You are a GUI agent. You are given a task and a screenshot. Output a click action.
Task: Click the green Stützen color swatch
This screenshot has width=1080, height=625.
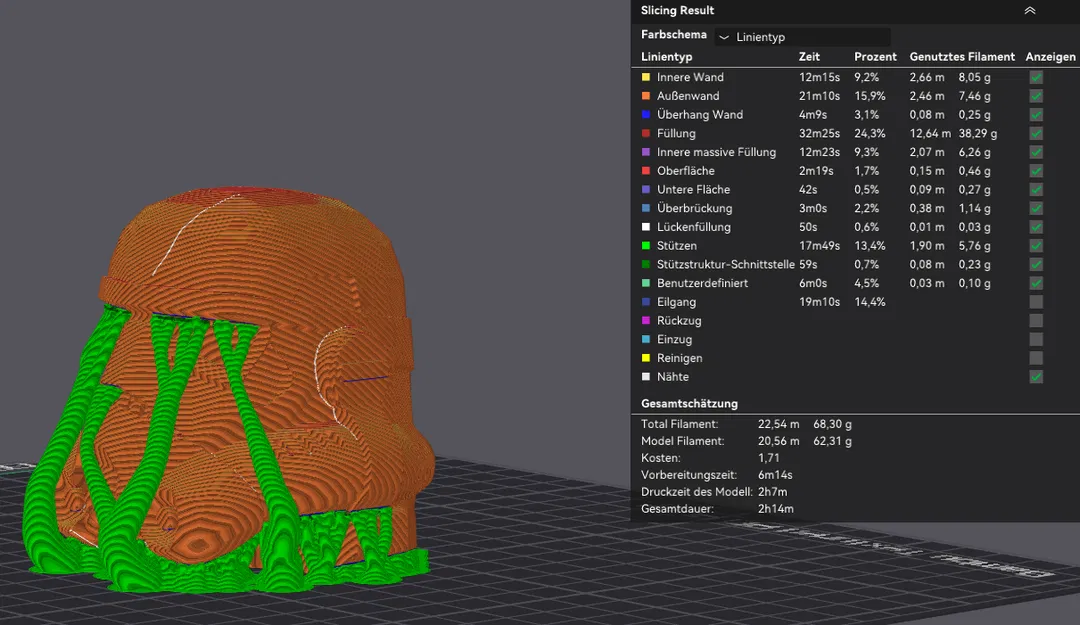(x=646, y=245)
